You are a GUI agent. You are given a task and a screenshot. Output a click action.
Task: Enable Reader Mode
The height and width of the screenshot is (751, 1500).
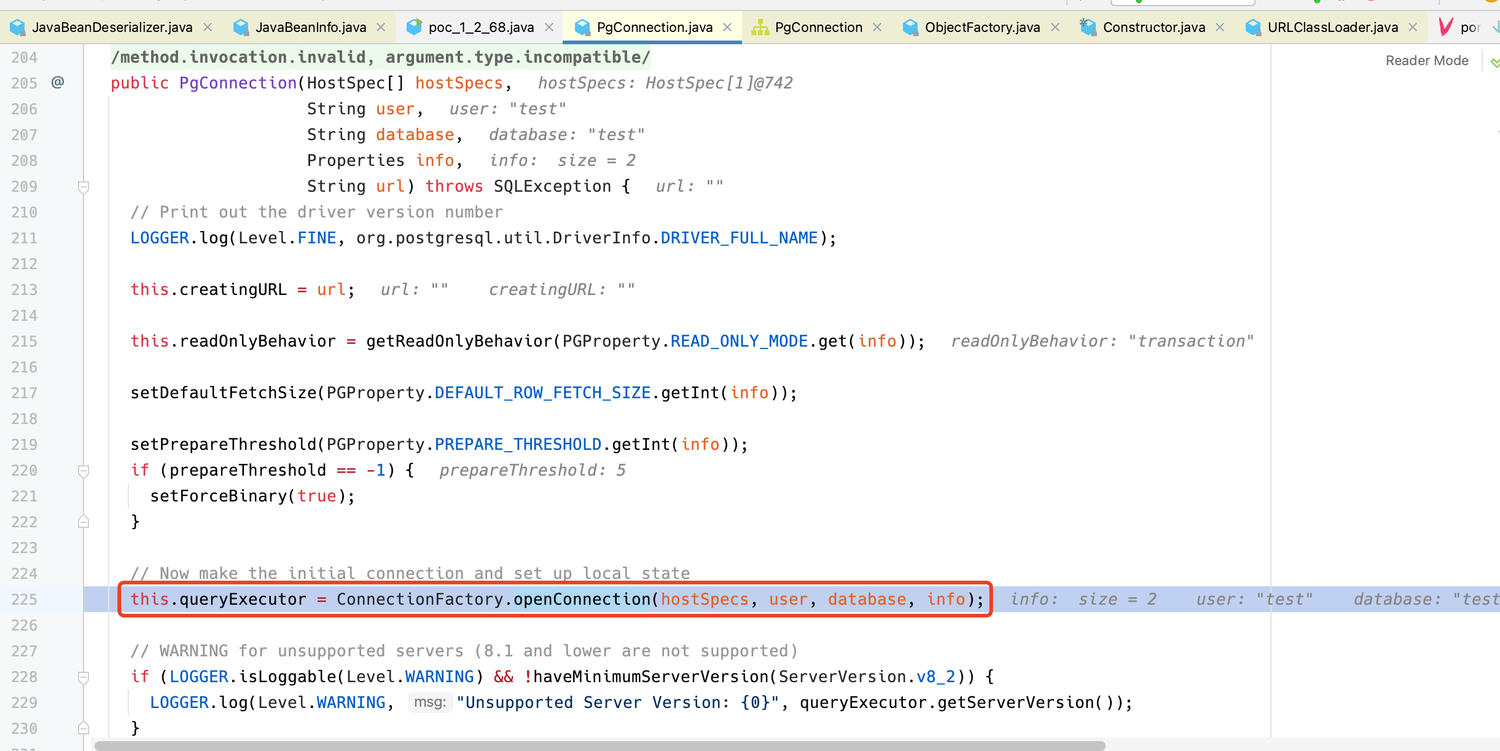[1426, 61]
